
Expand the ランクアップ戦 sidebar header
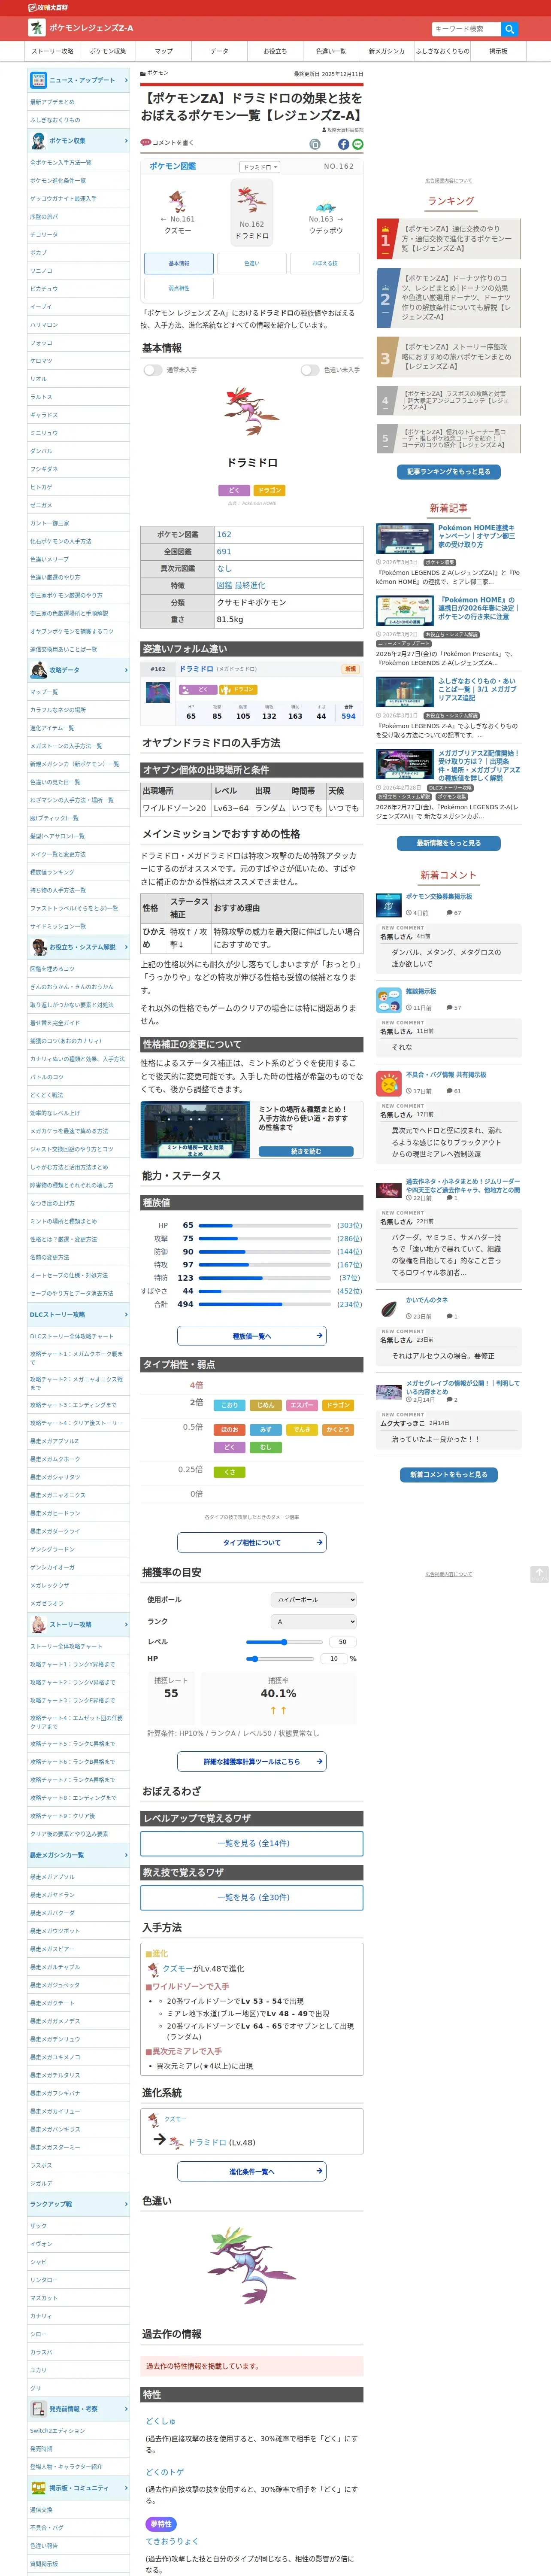78,2204
